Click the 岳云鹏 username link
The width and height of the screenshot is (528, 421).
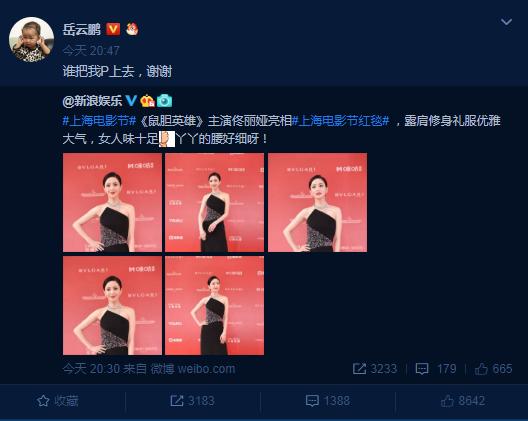pos(82,29)
